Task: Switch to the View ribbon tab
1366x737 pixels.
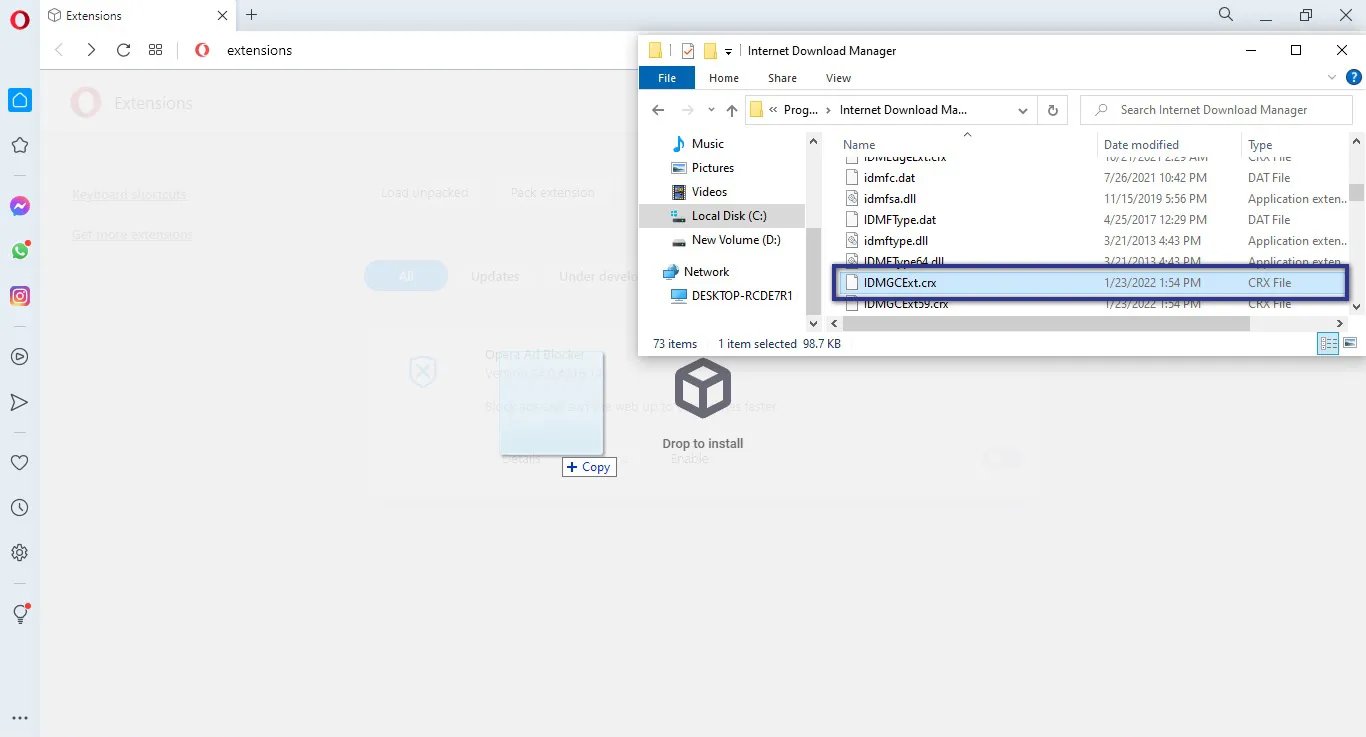Action: pyautogui.click(x=838, y=77)
